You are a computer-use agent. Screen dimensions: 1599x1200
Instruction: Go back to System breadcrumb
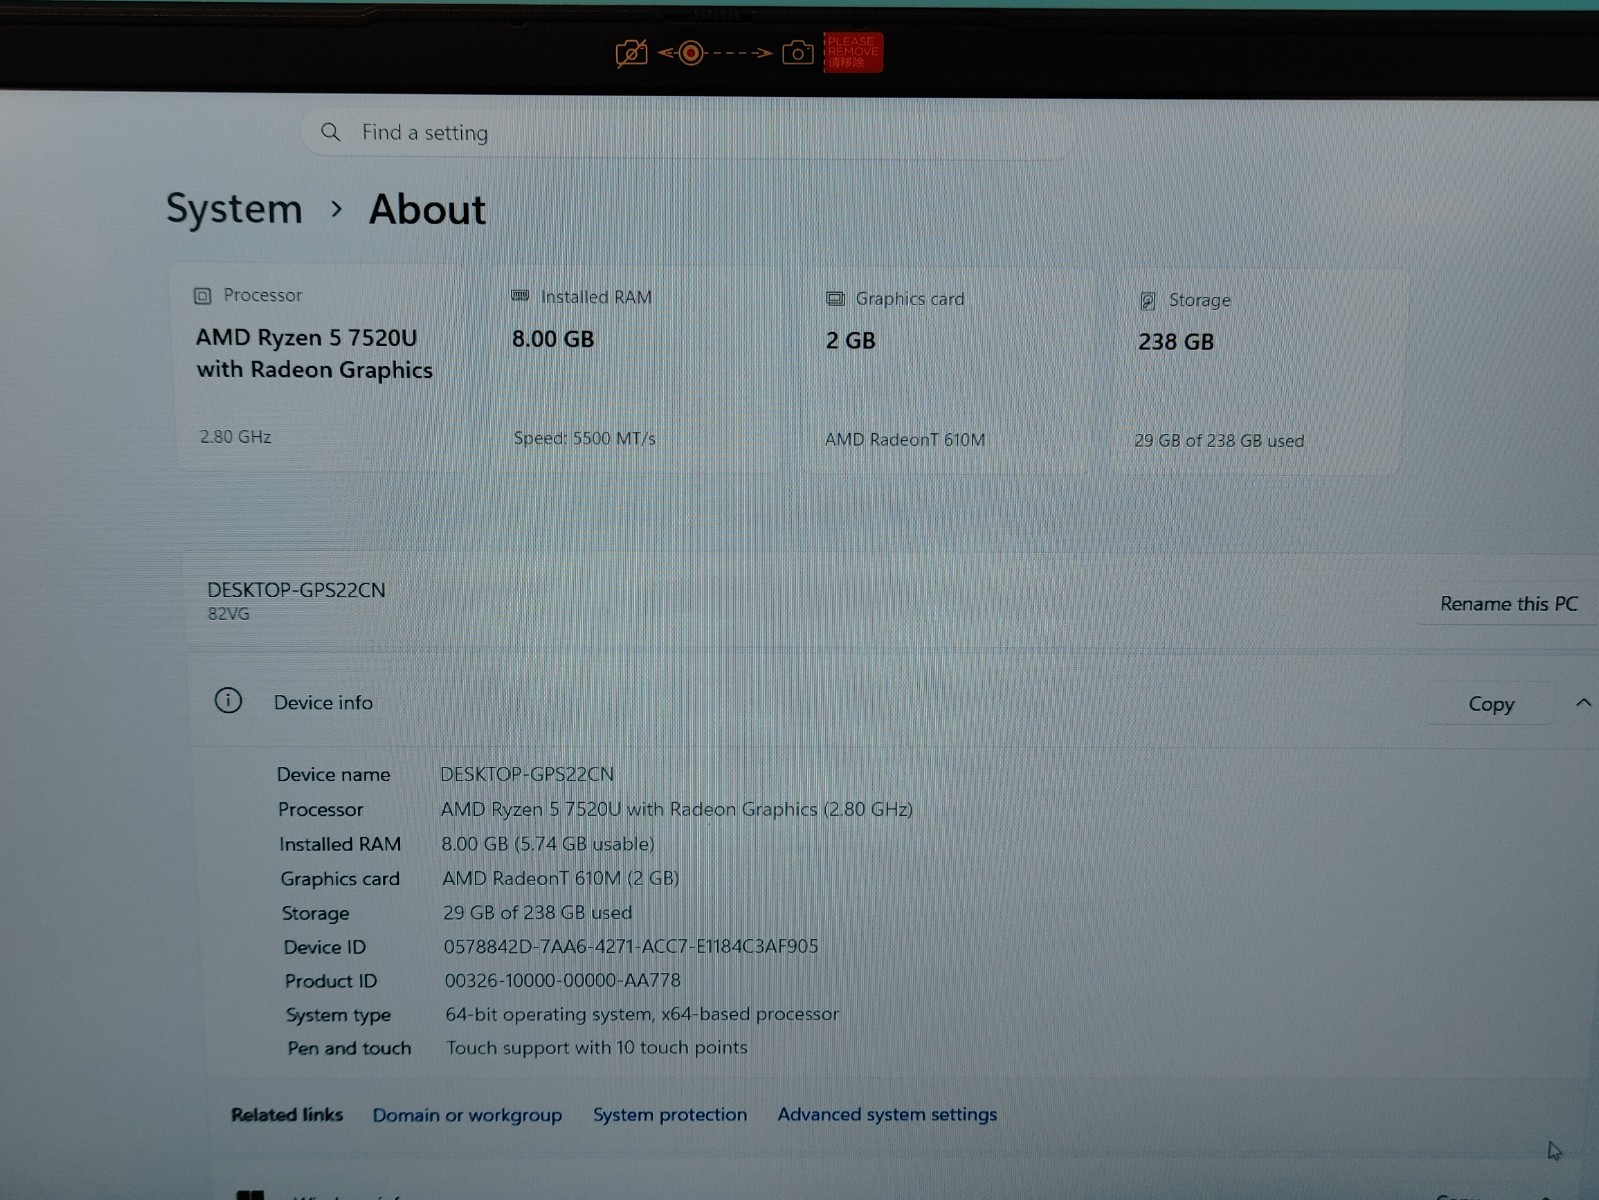click(234, 209)
